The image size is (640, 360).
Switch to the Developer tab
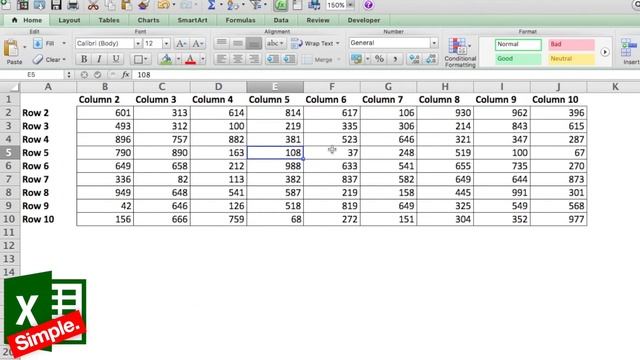point(364,20)
